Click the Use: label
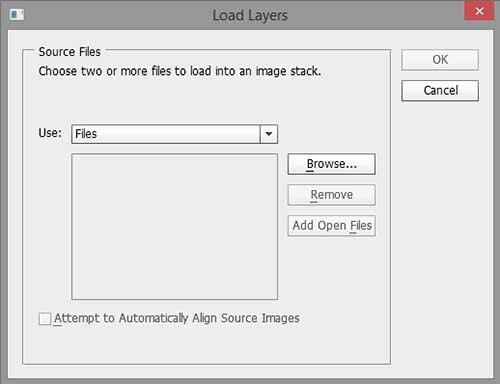Image resolution: width=500 pixels, height=384 pixels. click(x=50, y=133)
